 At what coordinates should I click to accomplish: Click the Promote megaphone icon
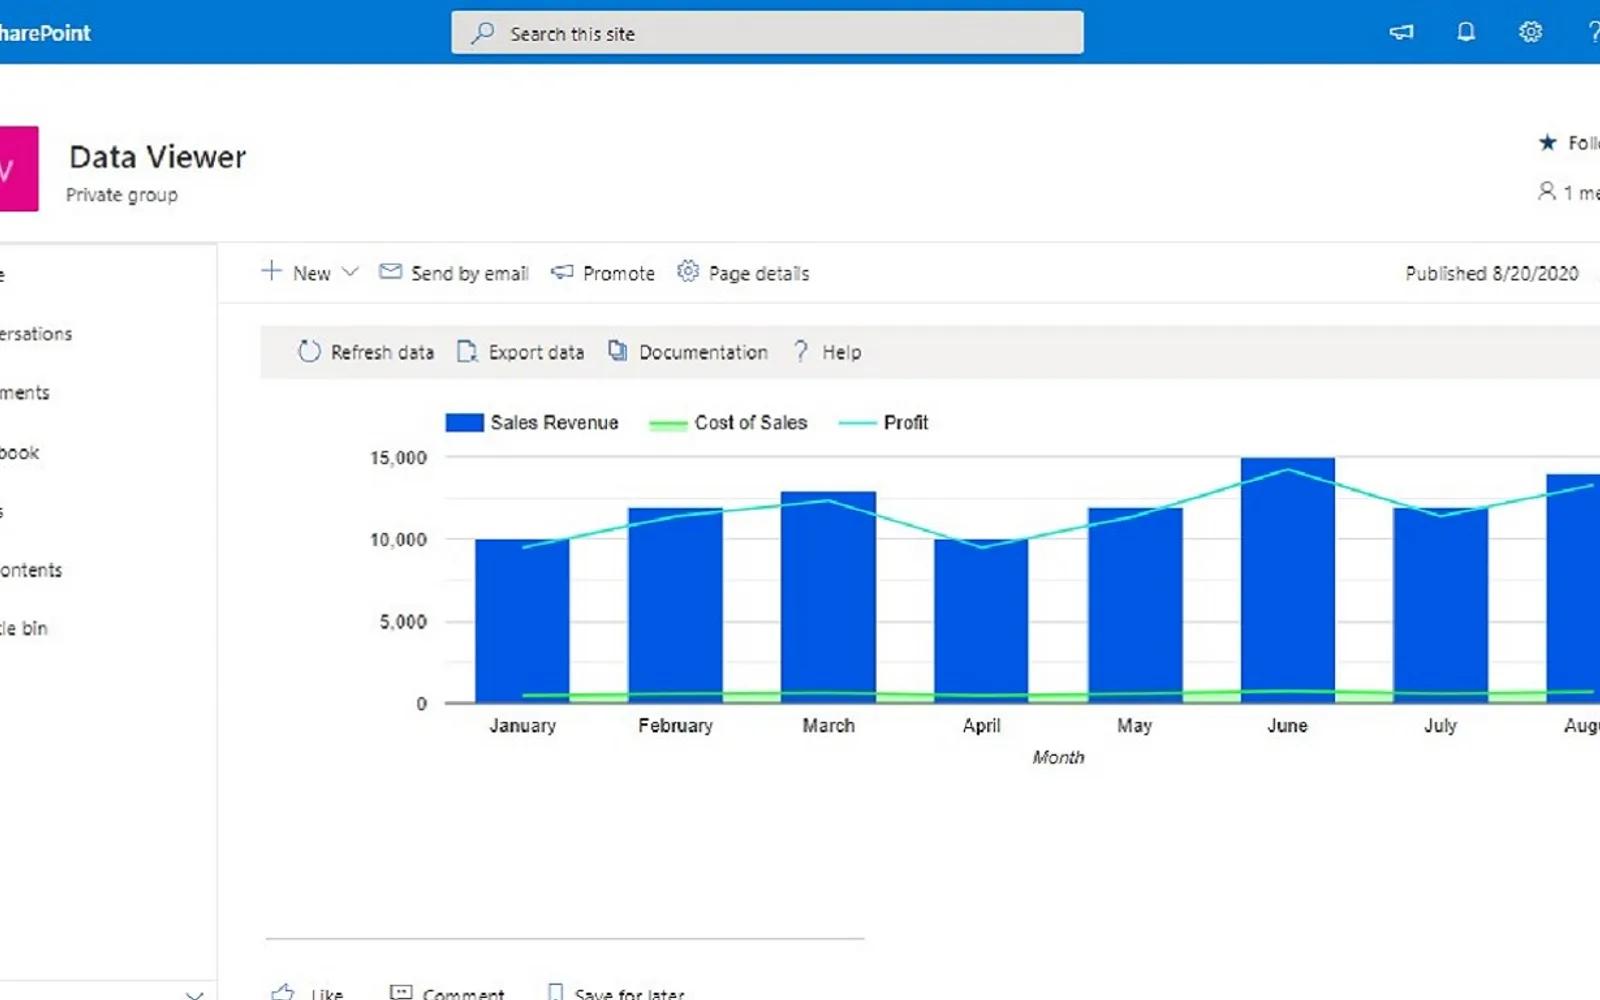562,272
